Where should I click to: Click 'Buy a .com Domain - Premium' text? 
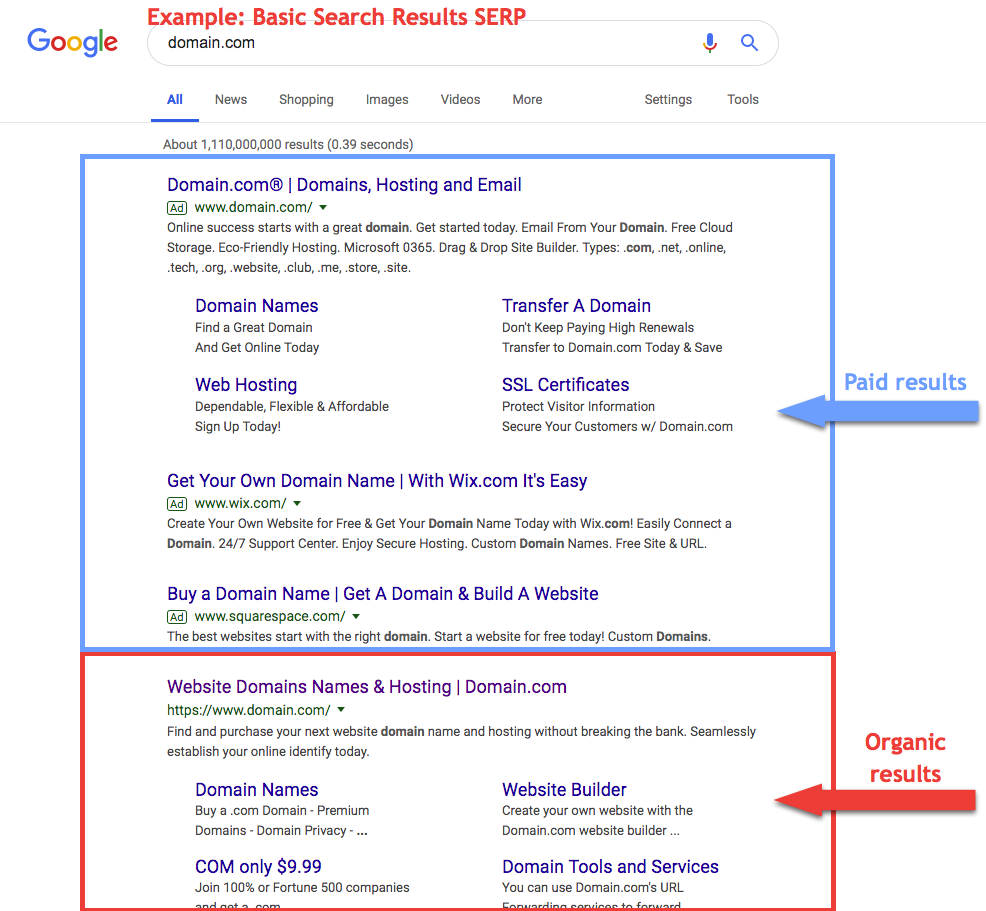click(x=282, y=811)
